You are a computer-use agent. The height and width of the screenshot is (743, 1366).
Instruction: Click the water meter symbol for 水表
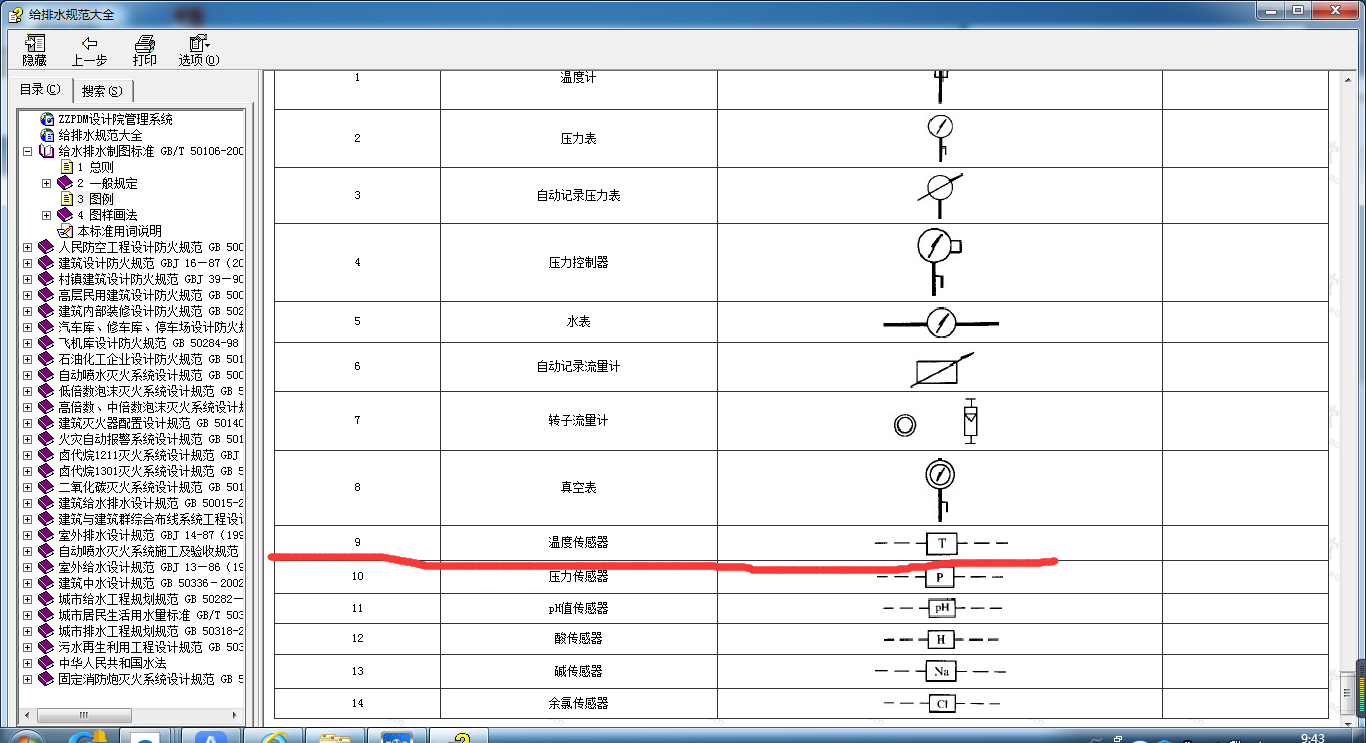[940, 322]
